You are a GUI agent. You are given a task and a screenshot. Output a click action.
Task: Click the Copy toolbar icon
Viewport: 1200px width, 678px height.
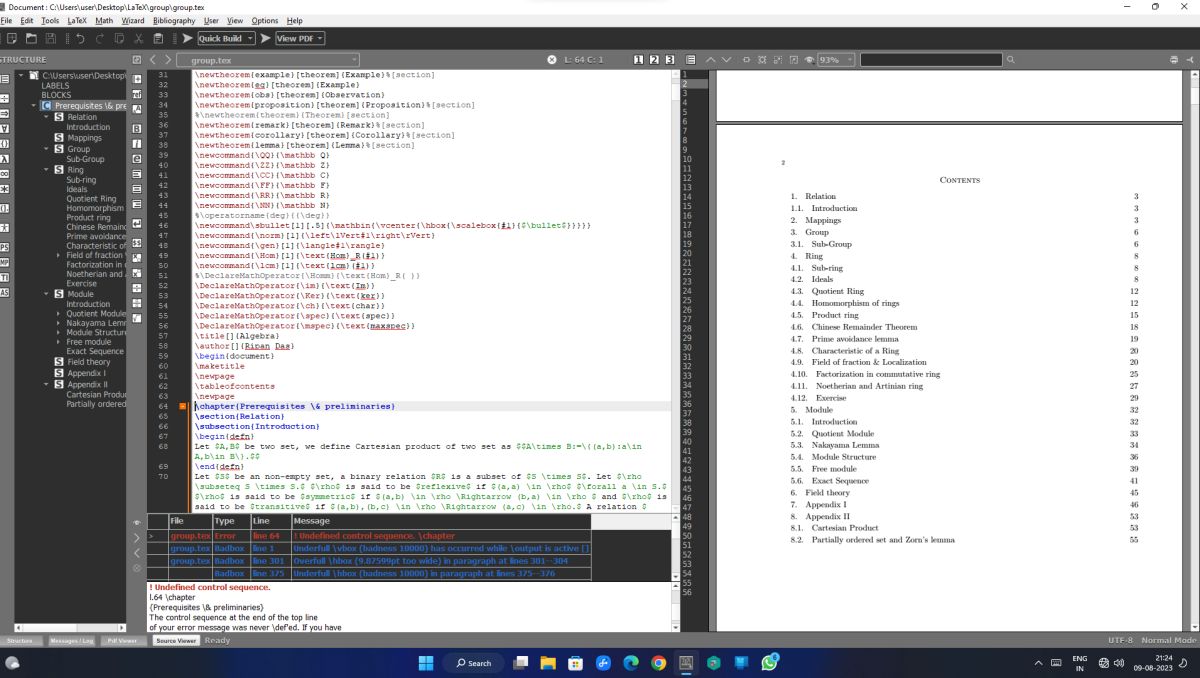coord(120,38)
